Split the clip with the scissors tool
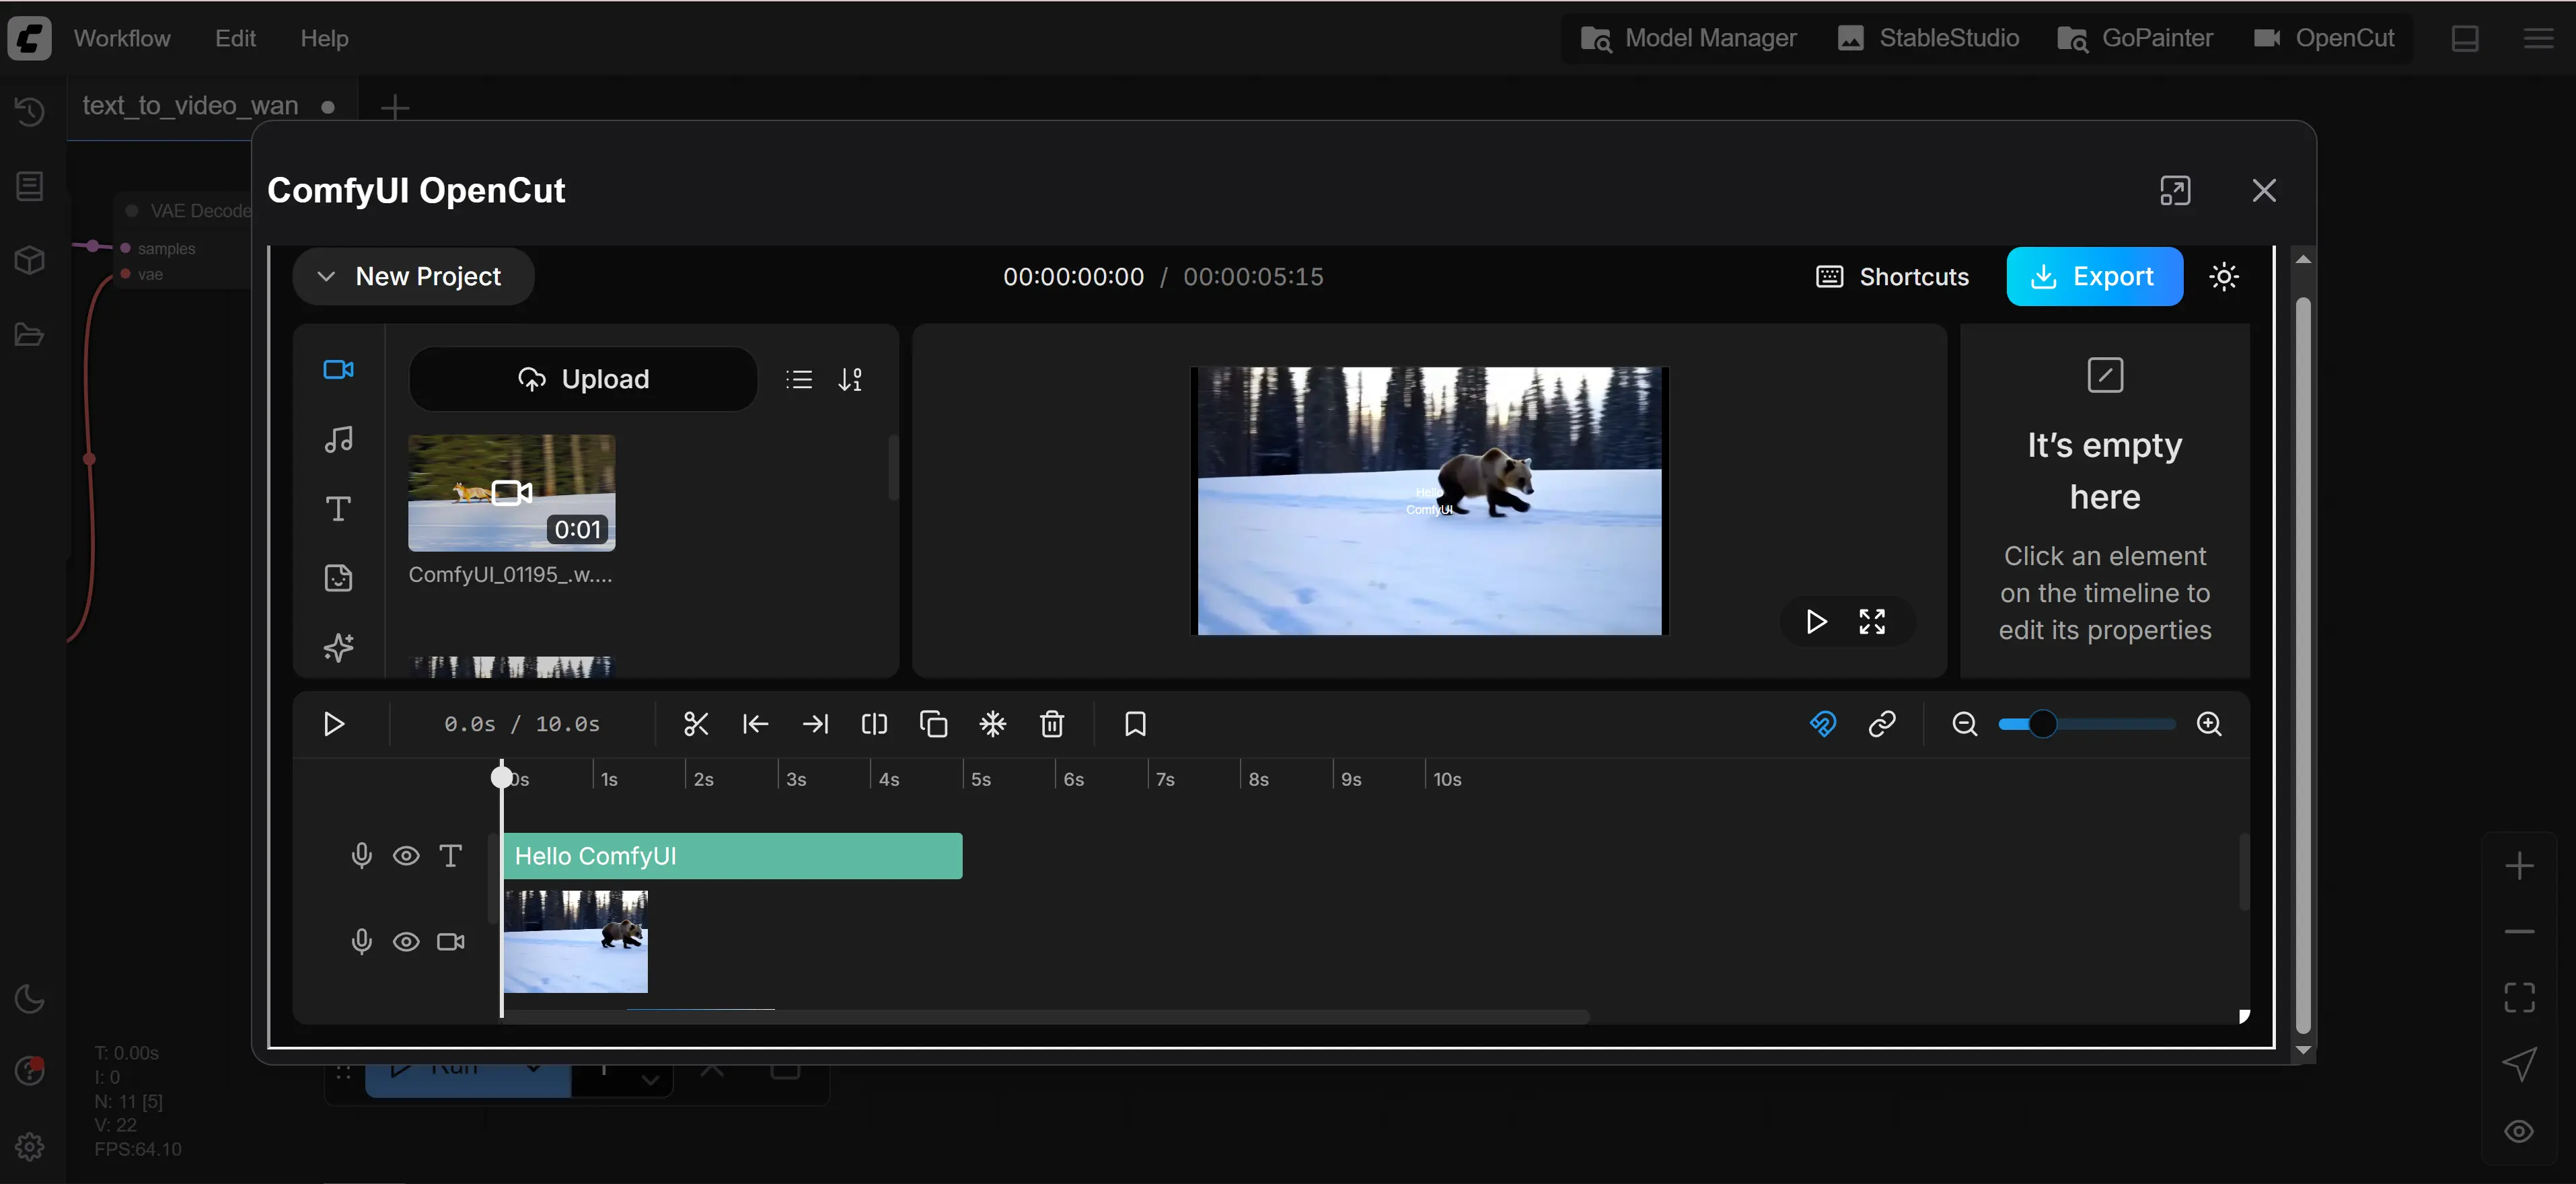This screenshot has height=1184, width=2576. (x=696, y=724)
